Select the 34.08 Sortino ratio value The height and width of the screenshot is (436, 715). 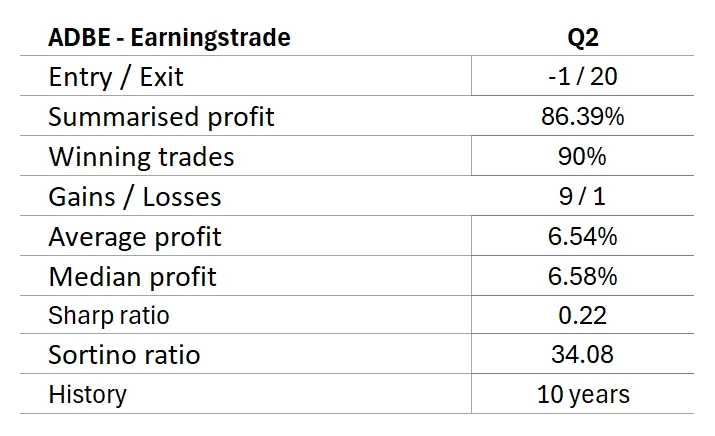click(582, 355)
